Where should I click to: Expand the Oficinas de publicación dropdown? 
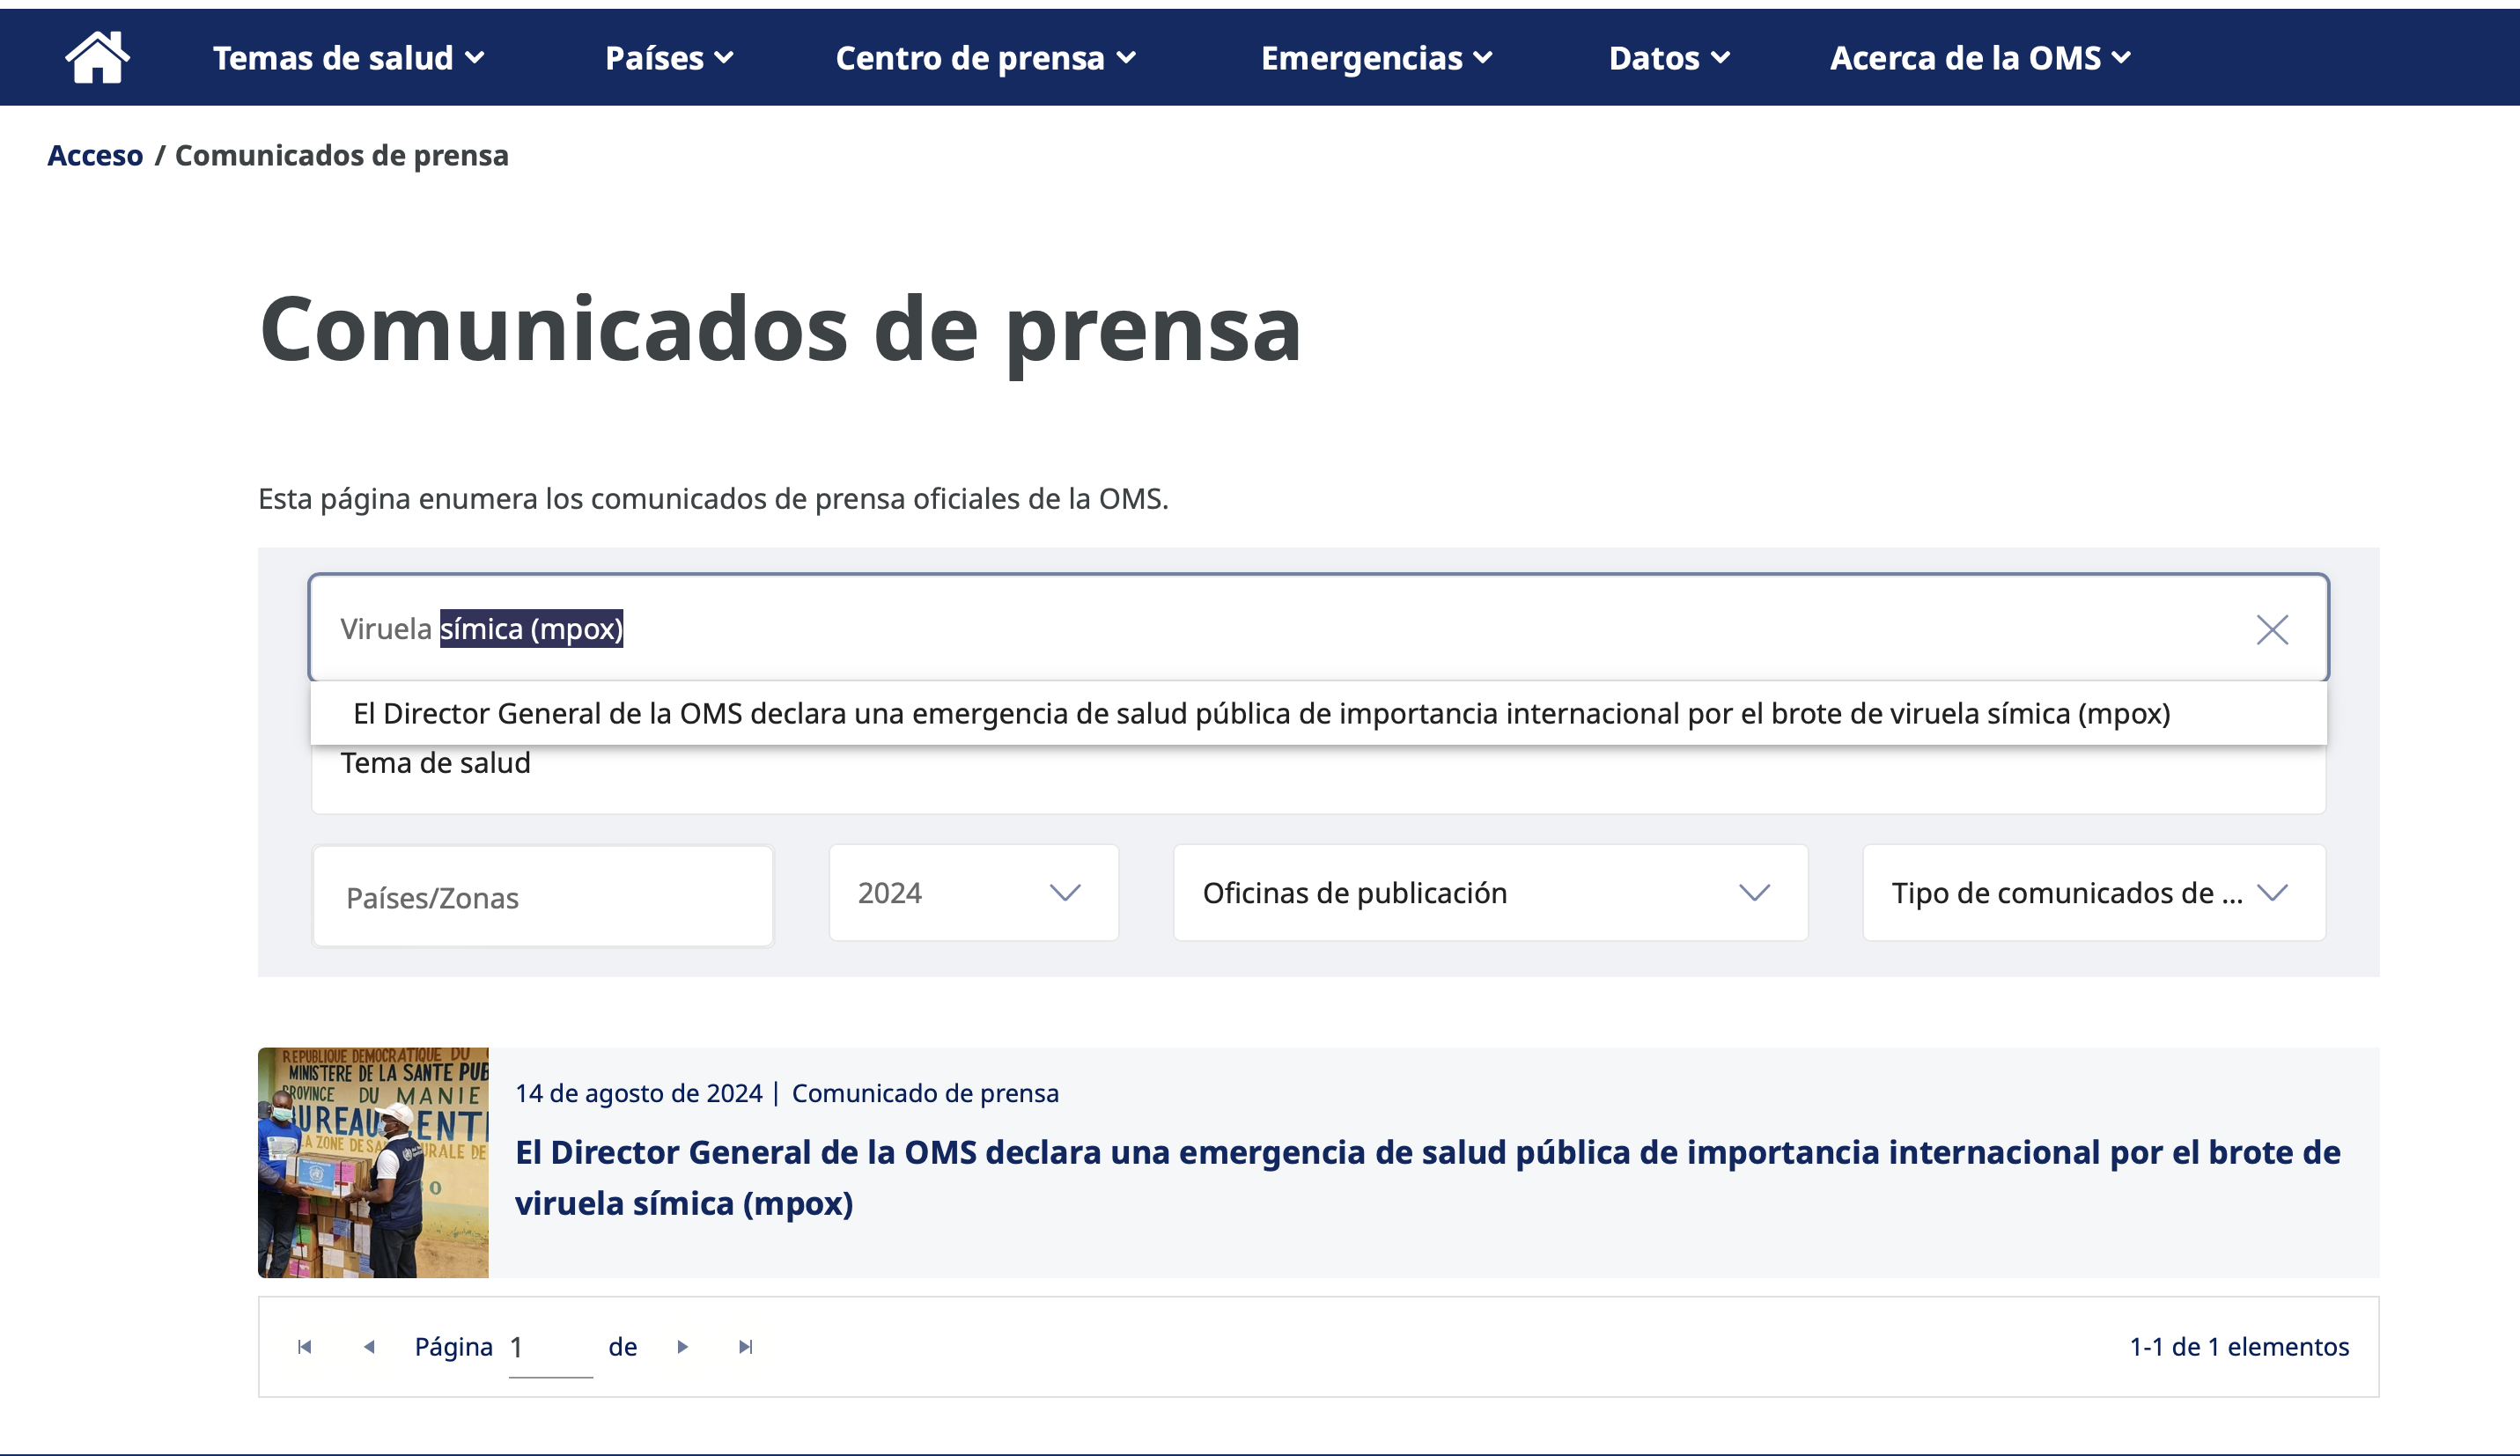[x=1490, y=892]
